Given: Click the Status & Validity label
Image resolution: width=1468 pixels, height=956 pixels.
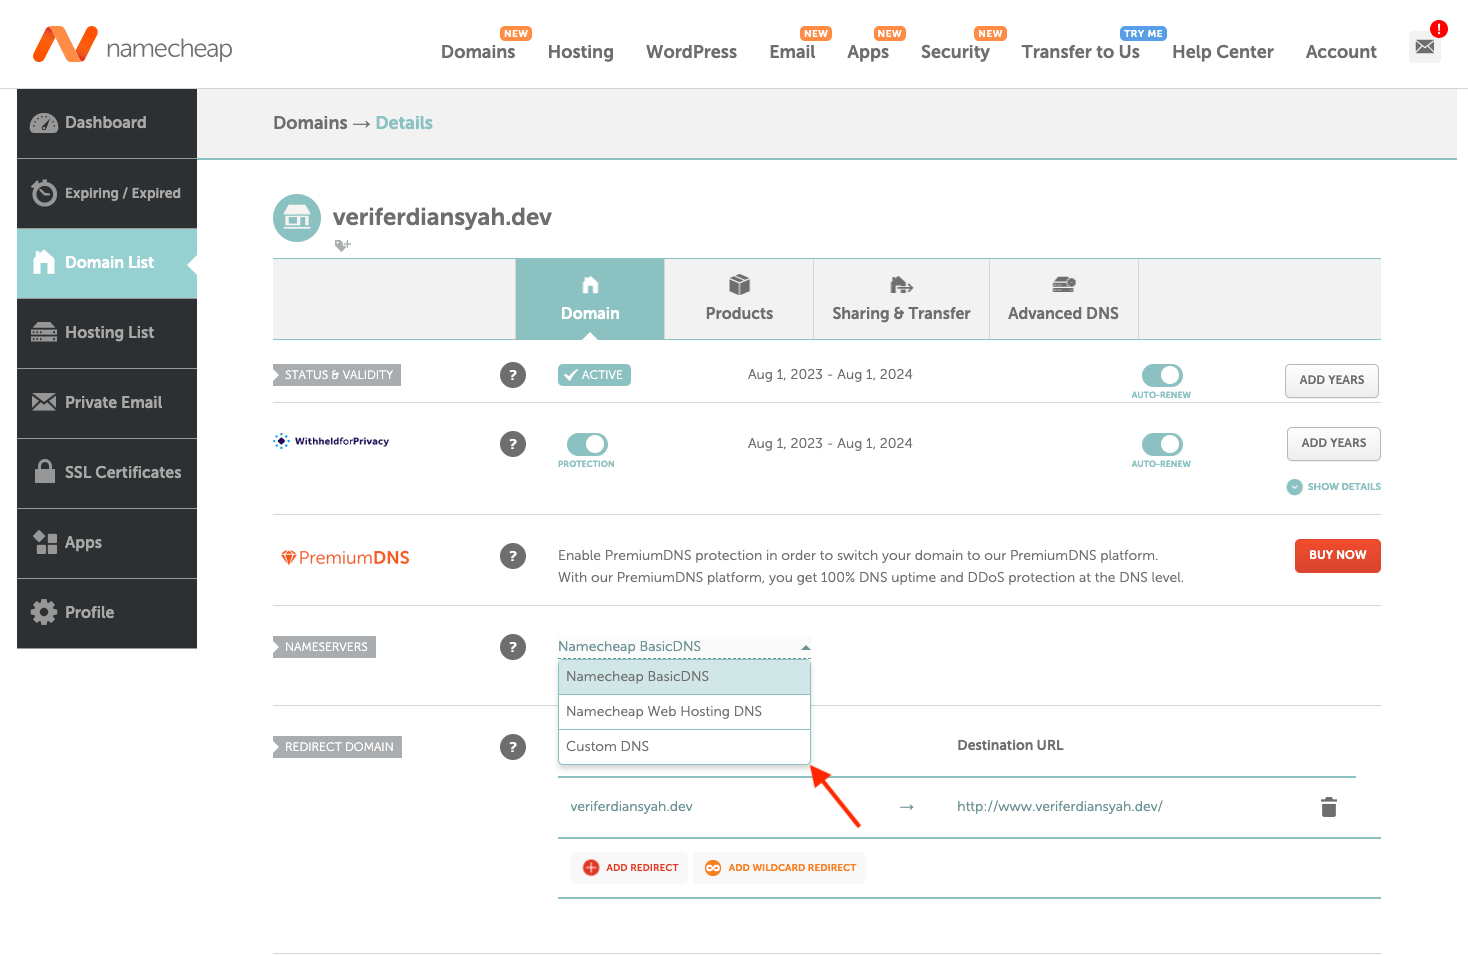Looking at the screenshot, I should point(337,375).
